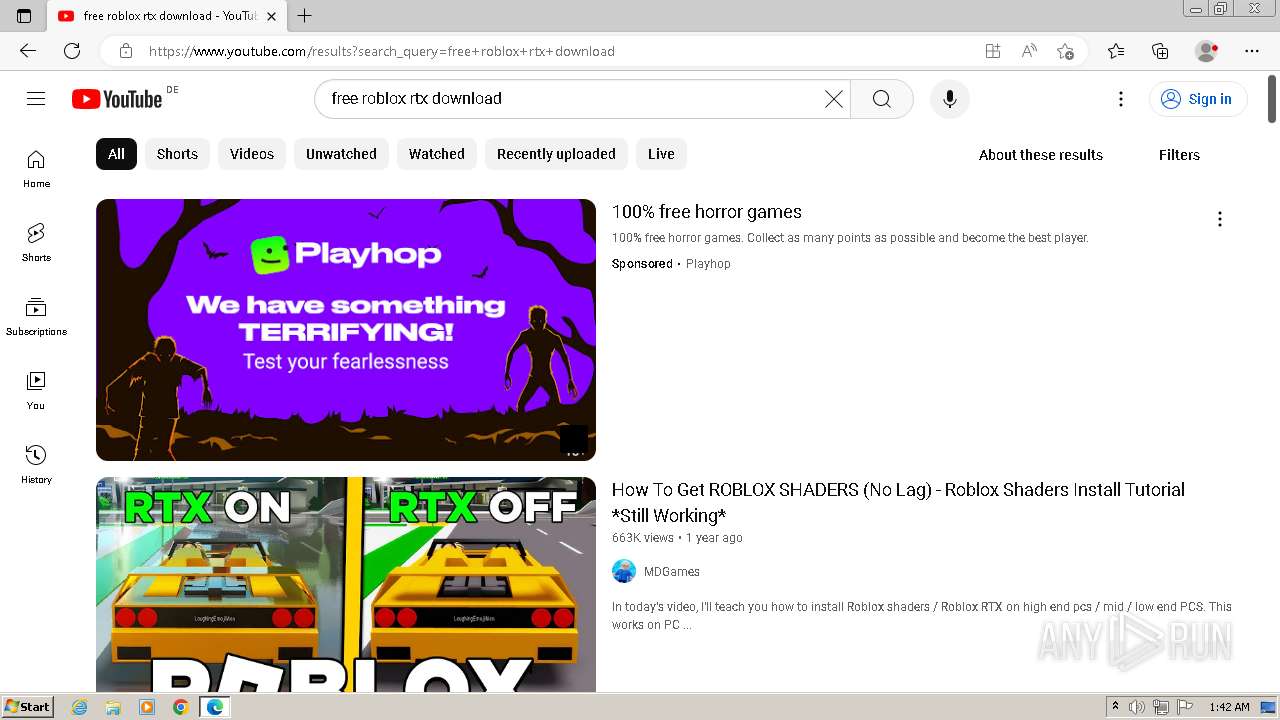The height and width of the screenshot is (720, 1280).
Task: Add this page to favorites
Action: (x=1065, y=51)
